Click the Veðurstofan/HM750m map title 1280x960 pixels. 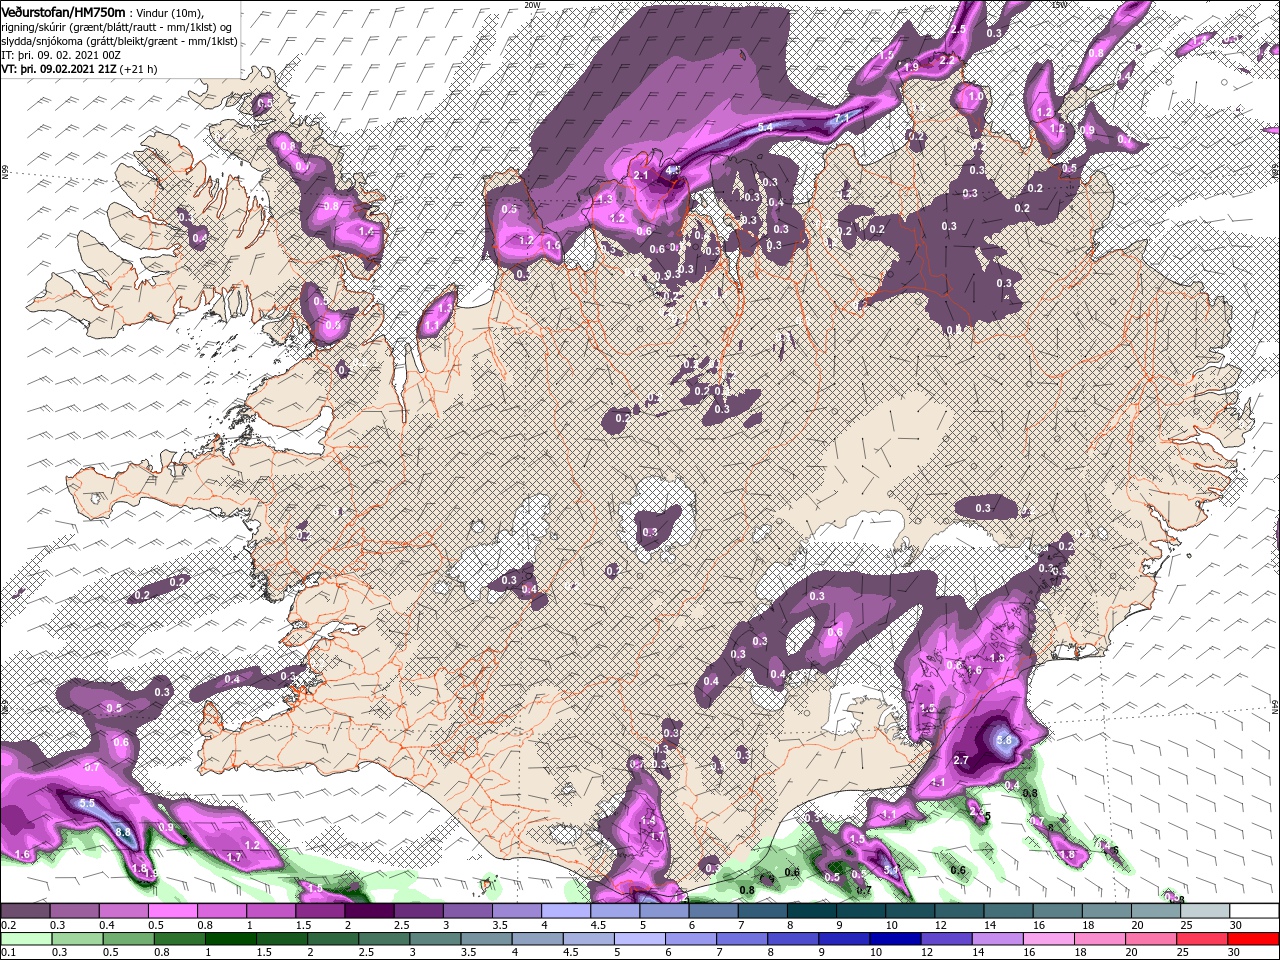(x=63, y=11)
